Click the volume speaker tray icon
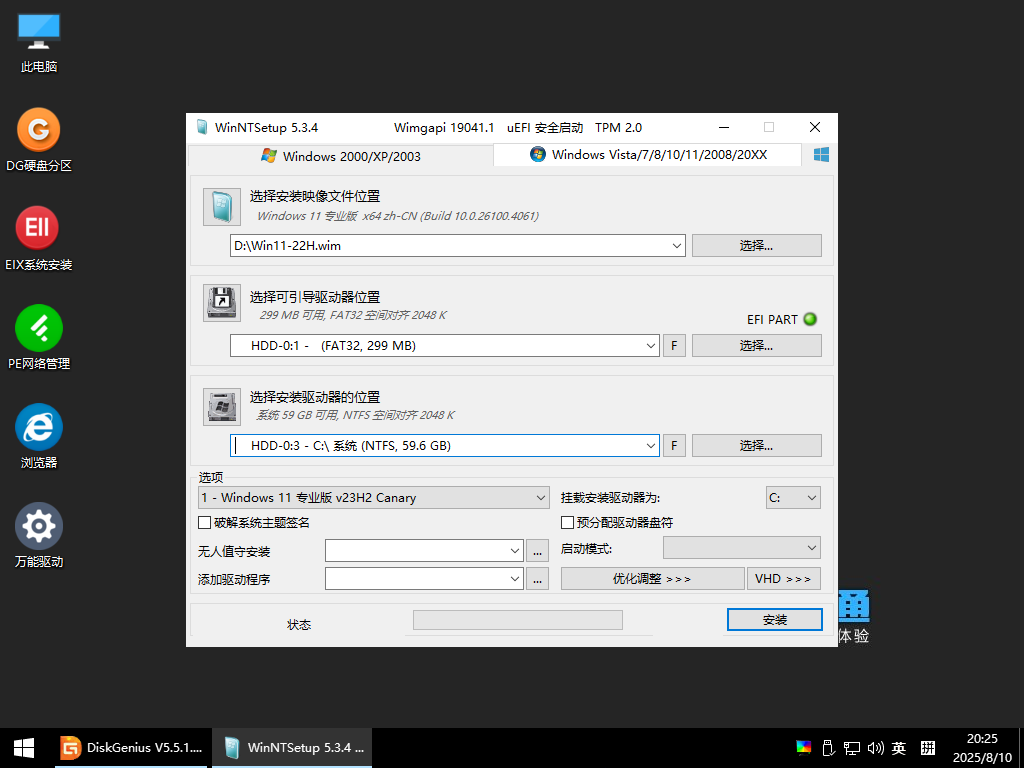The height and width of the screenshot is (768, 1024). [875, 748]
